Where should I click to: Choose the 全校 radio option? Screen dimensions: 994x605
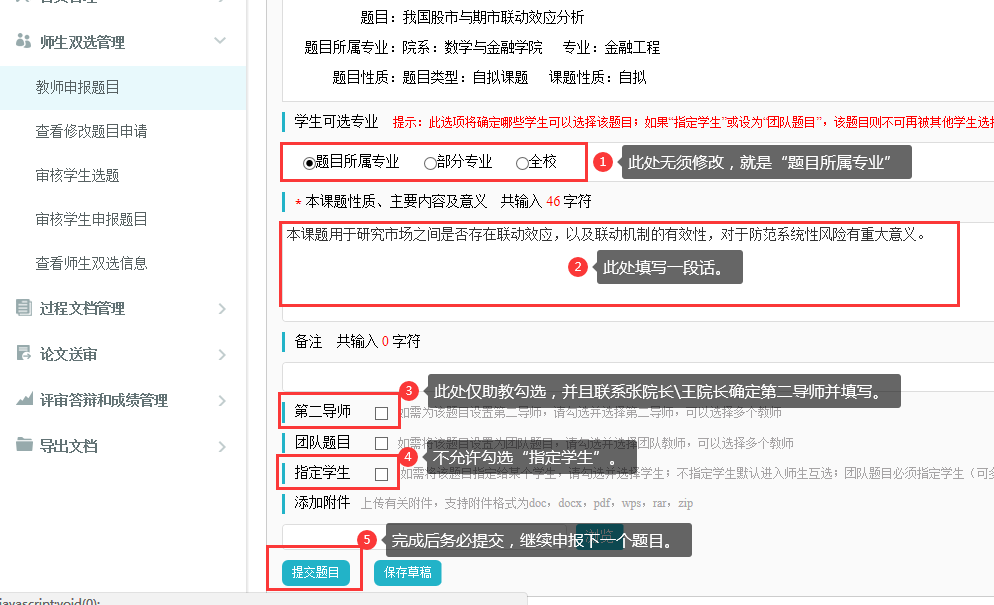coord(522,163)
